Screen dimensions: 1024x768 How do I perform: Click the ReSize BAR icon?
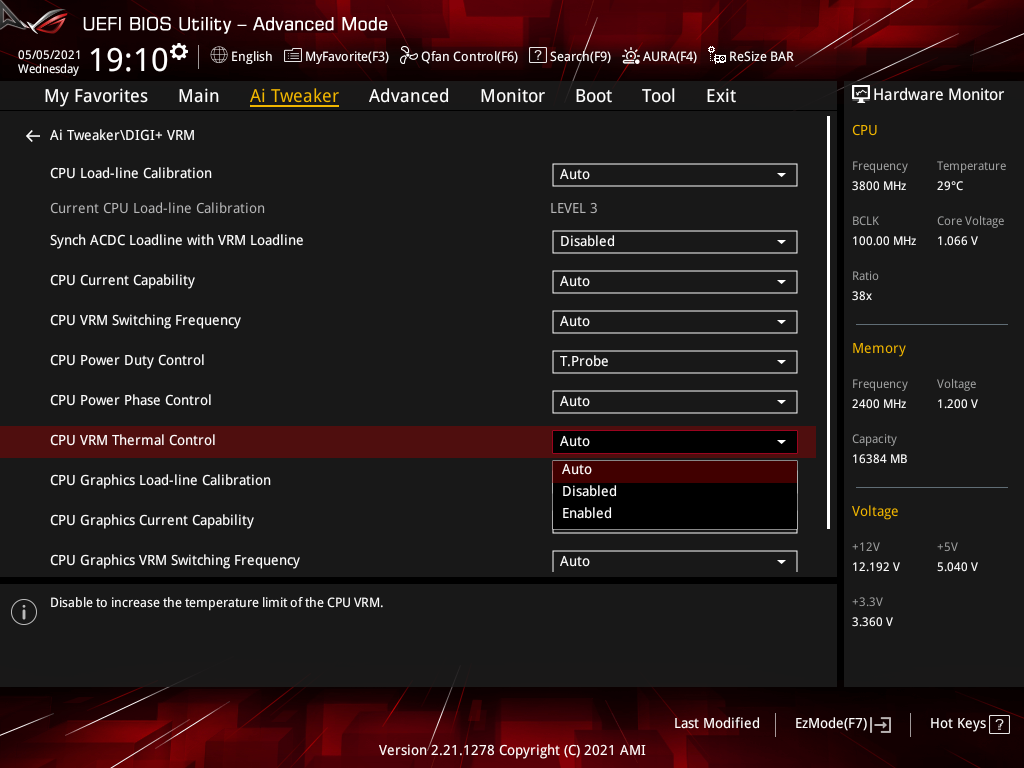716,56
